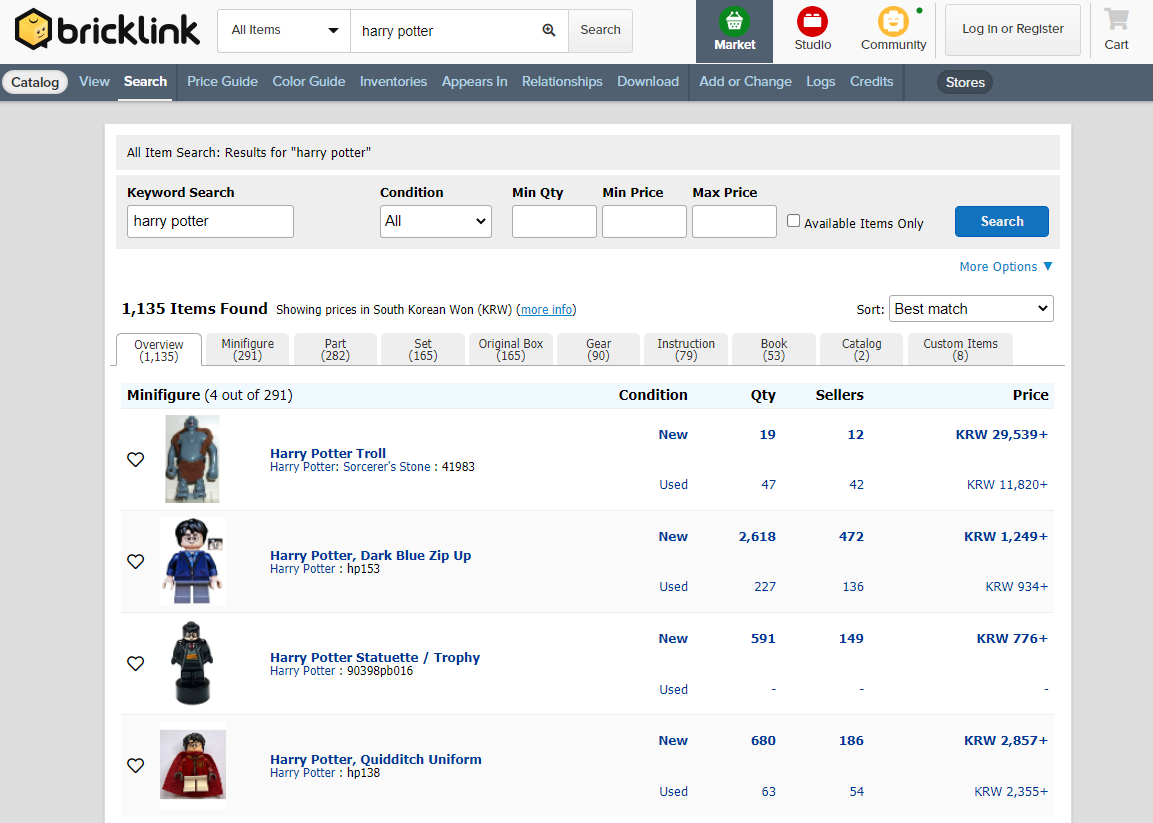The image size is (1153, 823).
Task: Click price KRW 29,539+ for new Troll
Action: tap(1002, 435)
